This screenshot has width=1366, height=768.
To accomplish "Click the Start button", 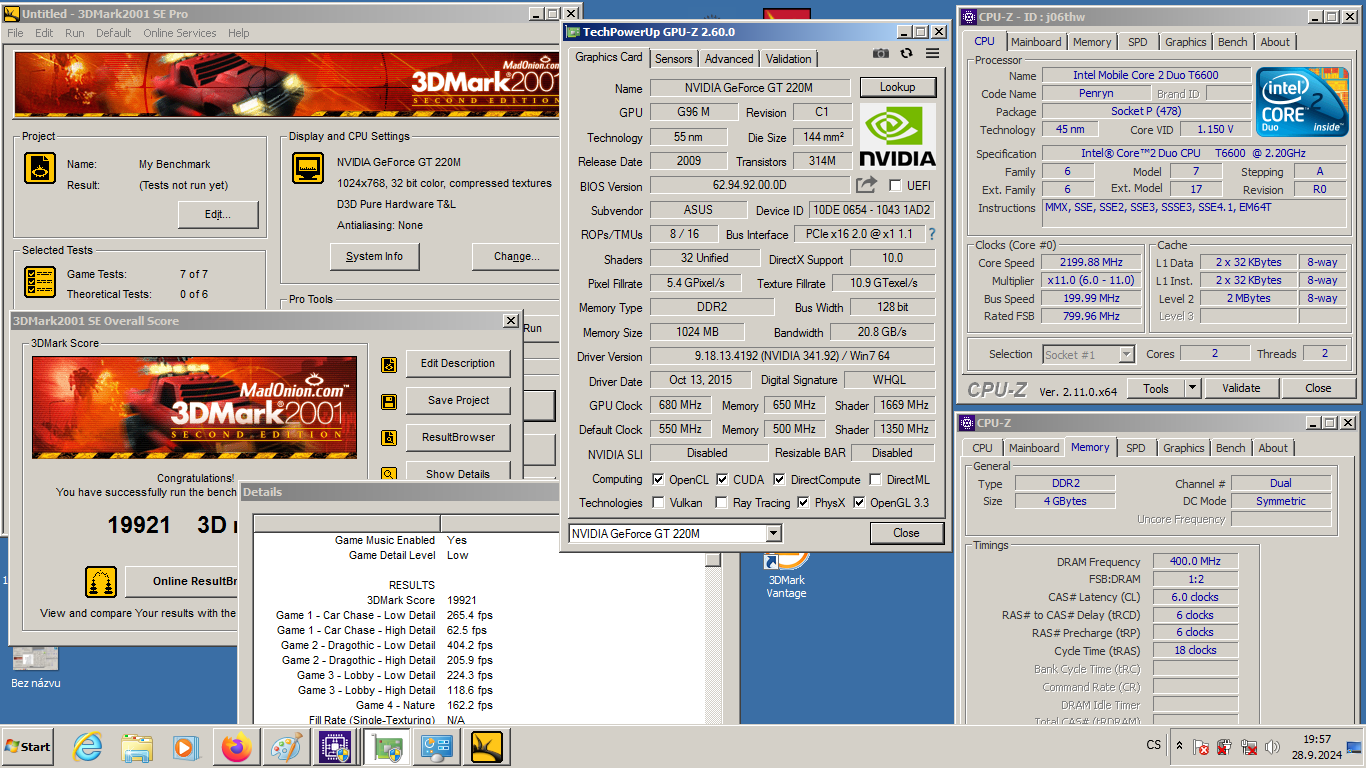I will coord(28,747).
